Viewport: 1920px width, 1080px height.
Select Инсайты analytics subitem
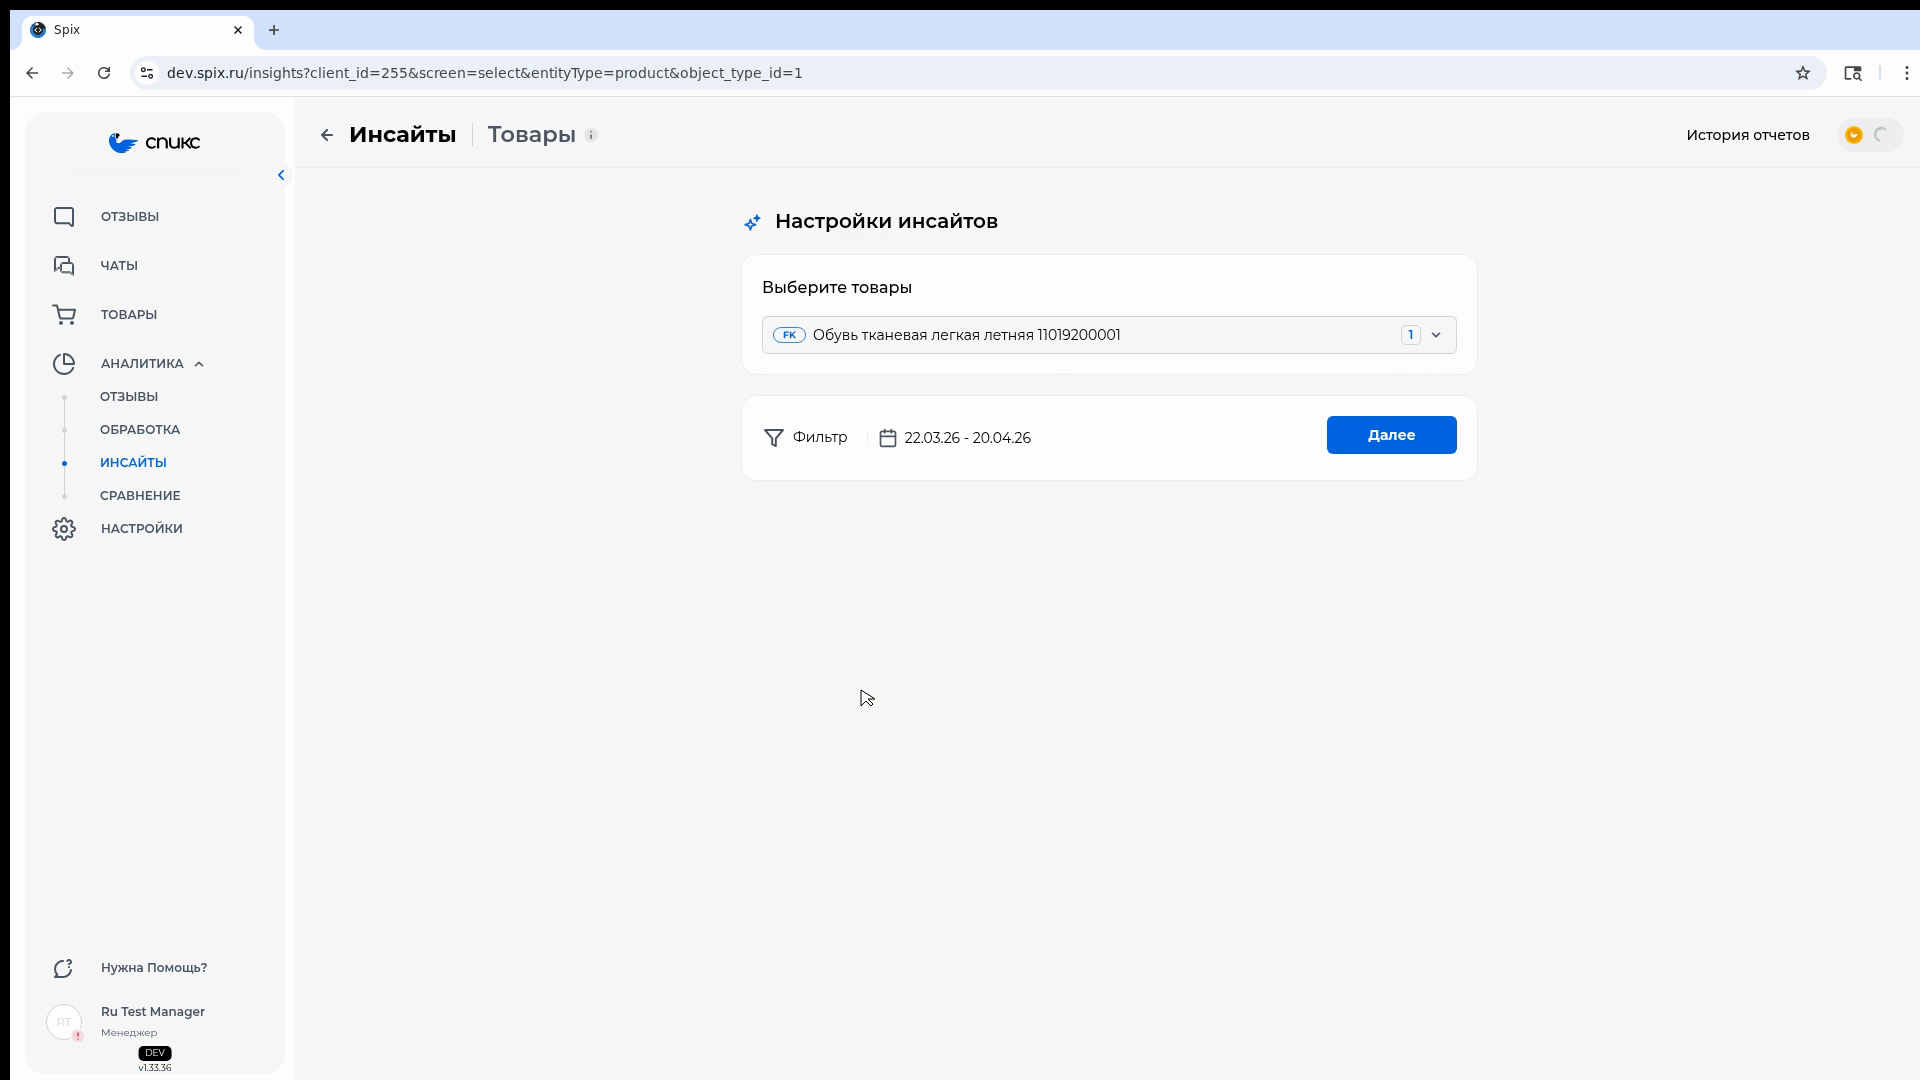click(133, 463)
